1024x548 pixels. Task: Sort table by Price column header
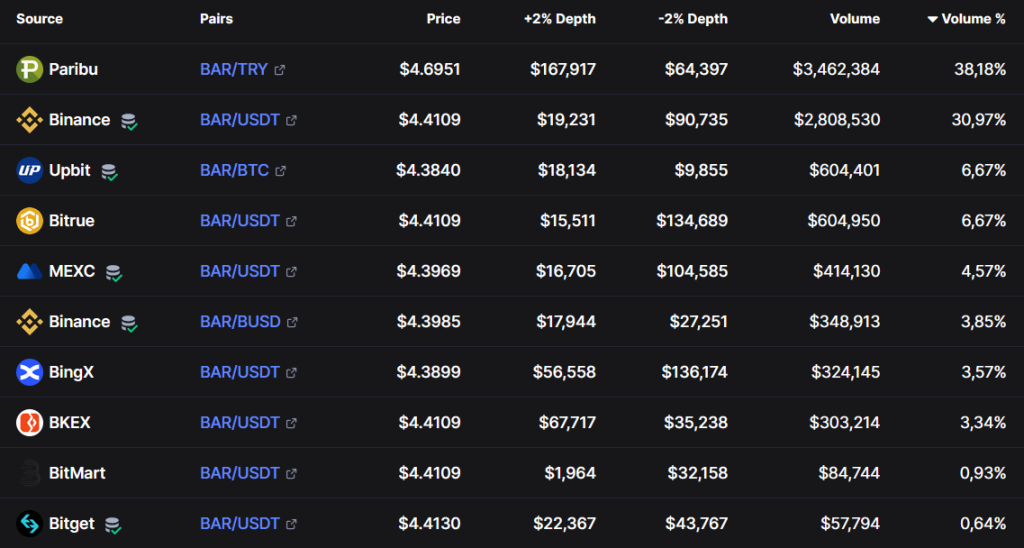pos(443,19)
